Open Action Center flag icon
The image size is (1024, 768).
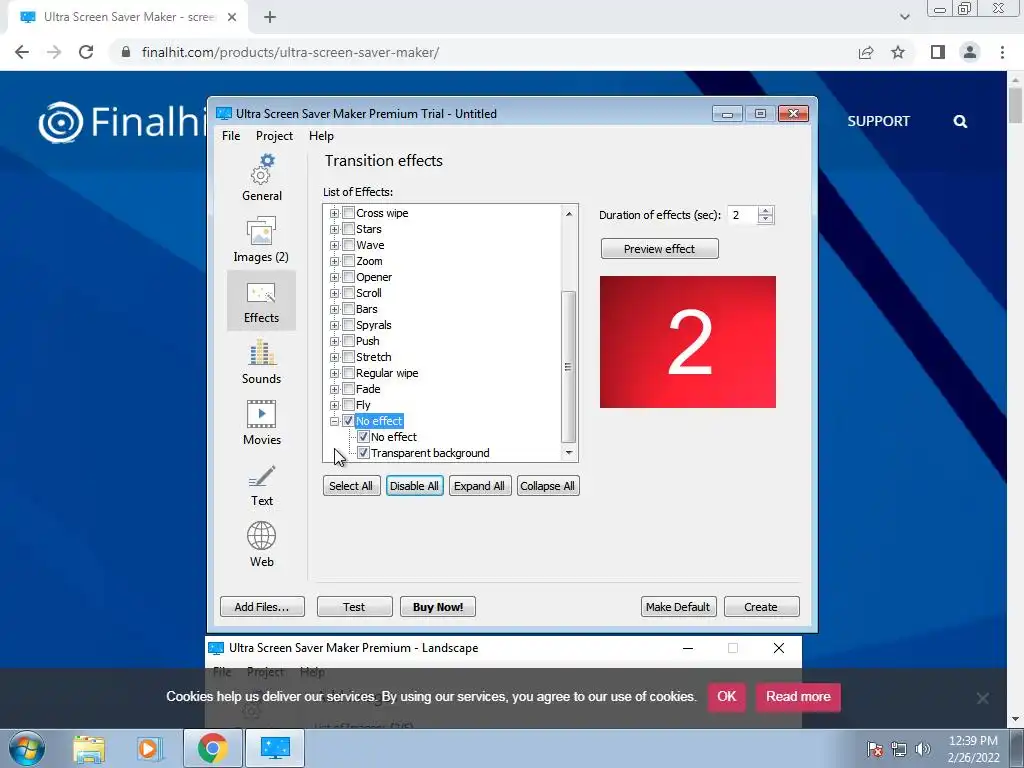(x=874, y=749)
